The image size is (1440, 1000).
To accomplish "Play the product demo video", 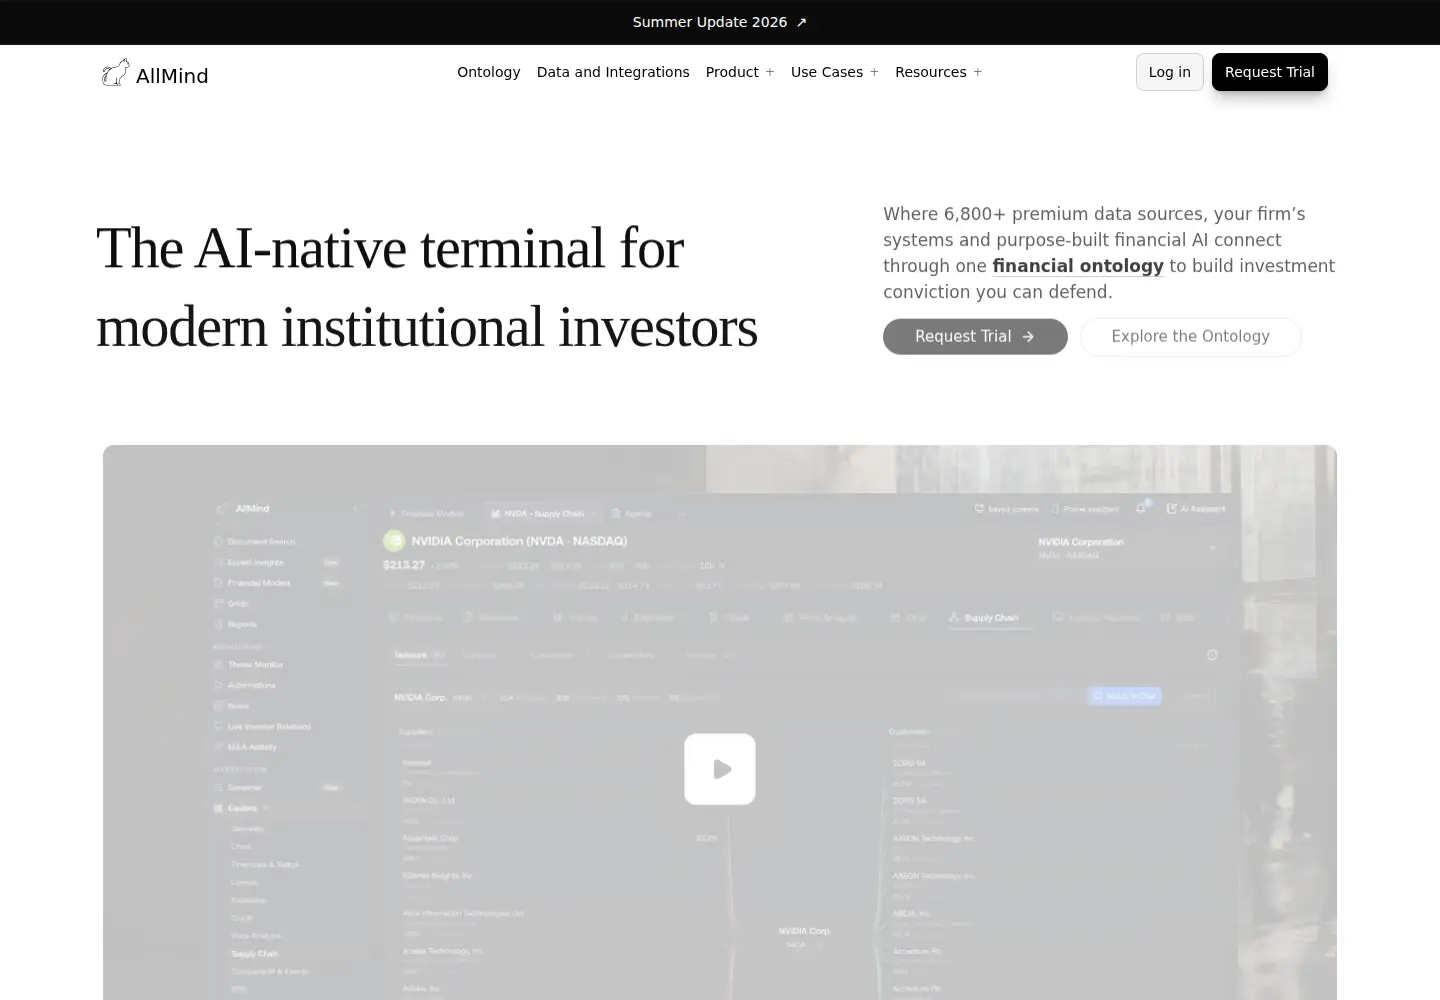I will pos(720,769).
